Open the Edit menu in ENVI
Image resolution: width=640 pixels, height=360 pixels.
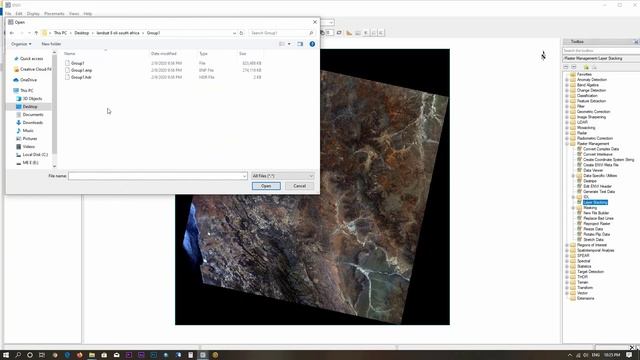point(19,14)
